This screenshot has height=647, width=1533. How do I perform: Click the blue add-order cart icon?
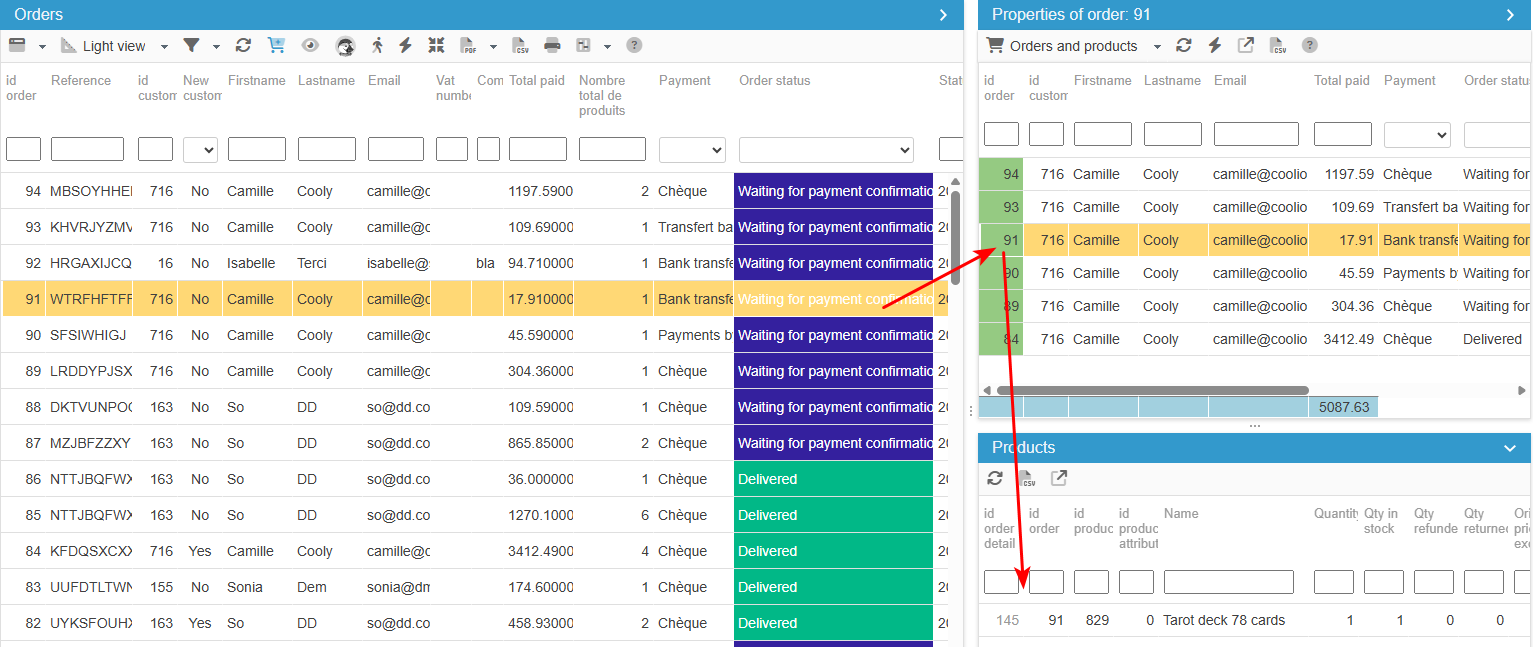tap(276, 45)
